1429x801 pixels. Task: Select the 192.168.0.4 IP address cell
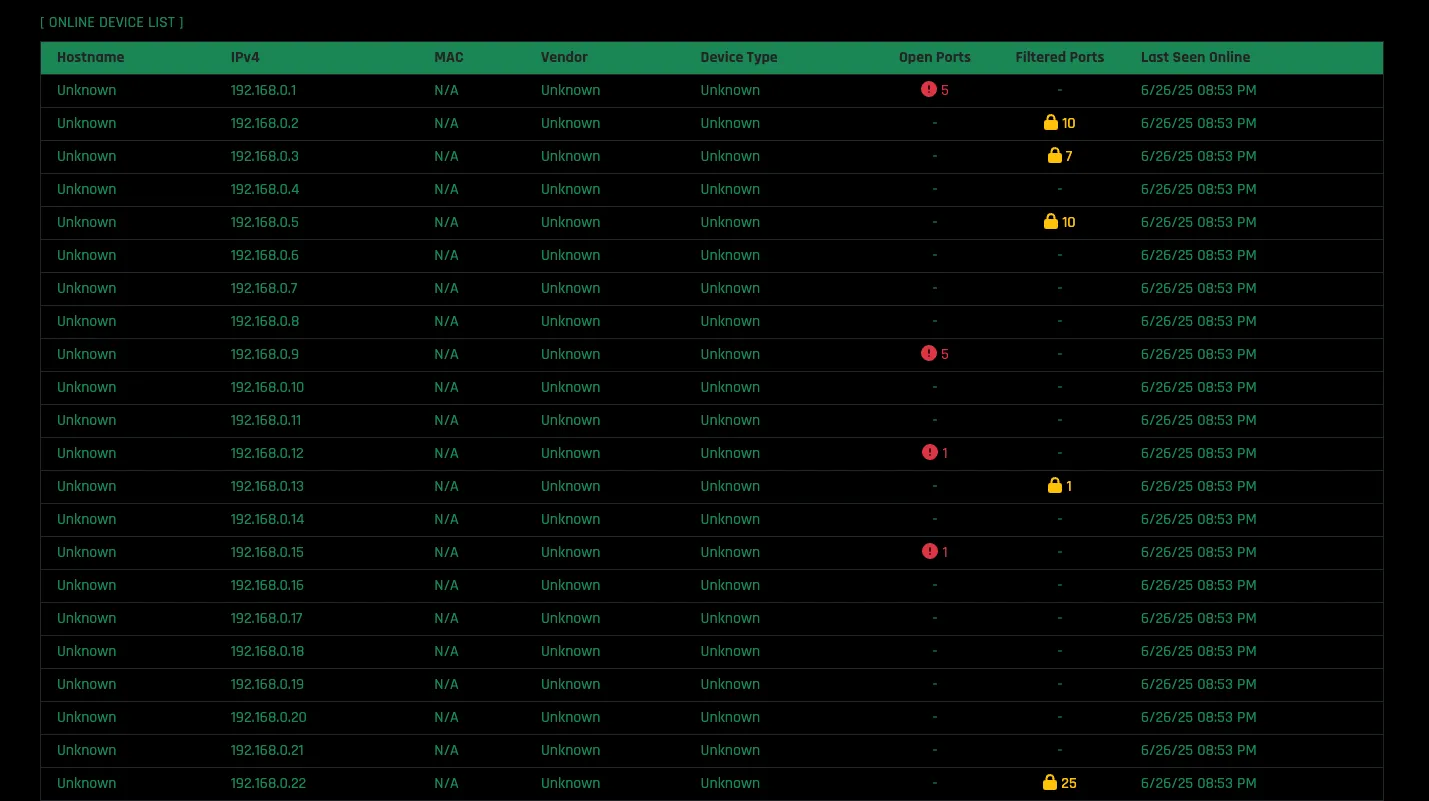[x=264, y=189]
